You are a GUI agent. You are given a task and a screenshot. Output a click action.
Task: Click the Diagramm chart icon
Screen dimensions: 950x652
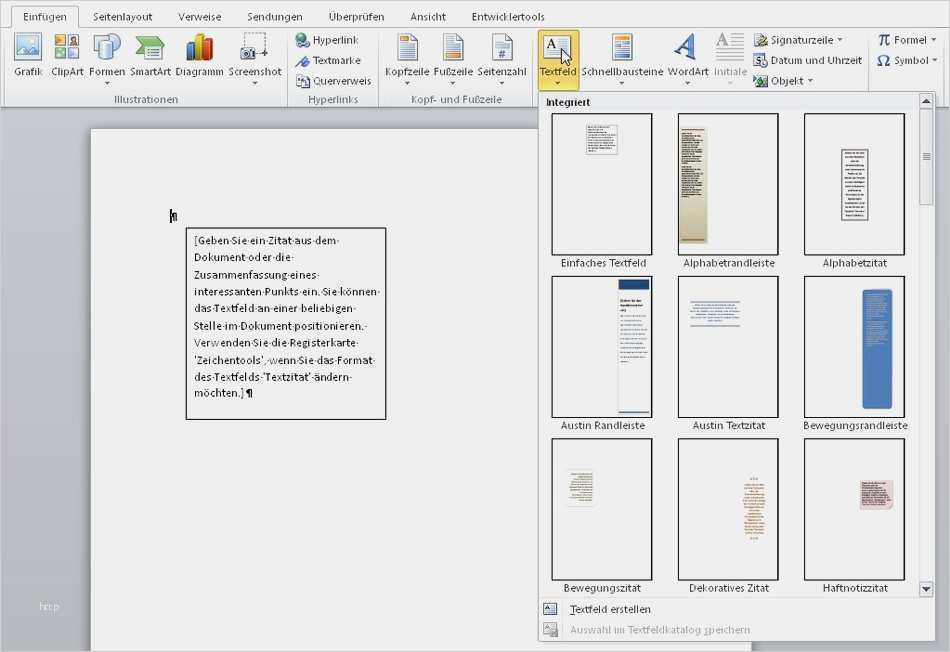(199, 55)
